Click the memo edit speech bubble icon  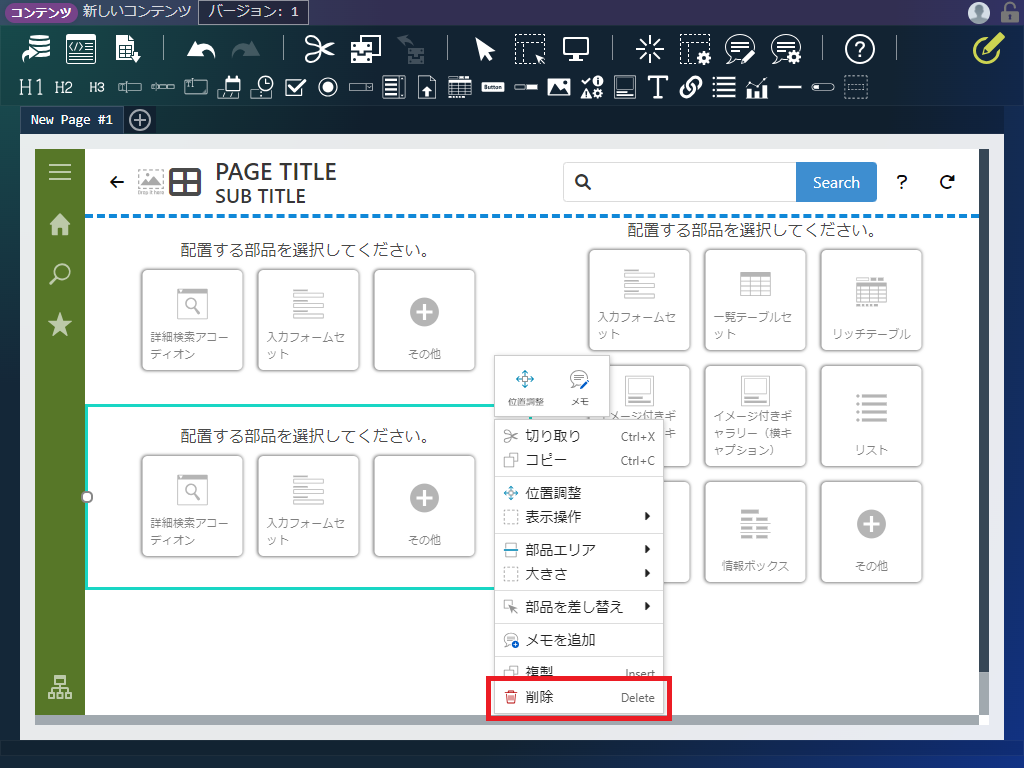click(x=740, y=49)
